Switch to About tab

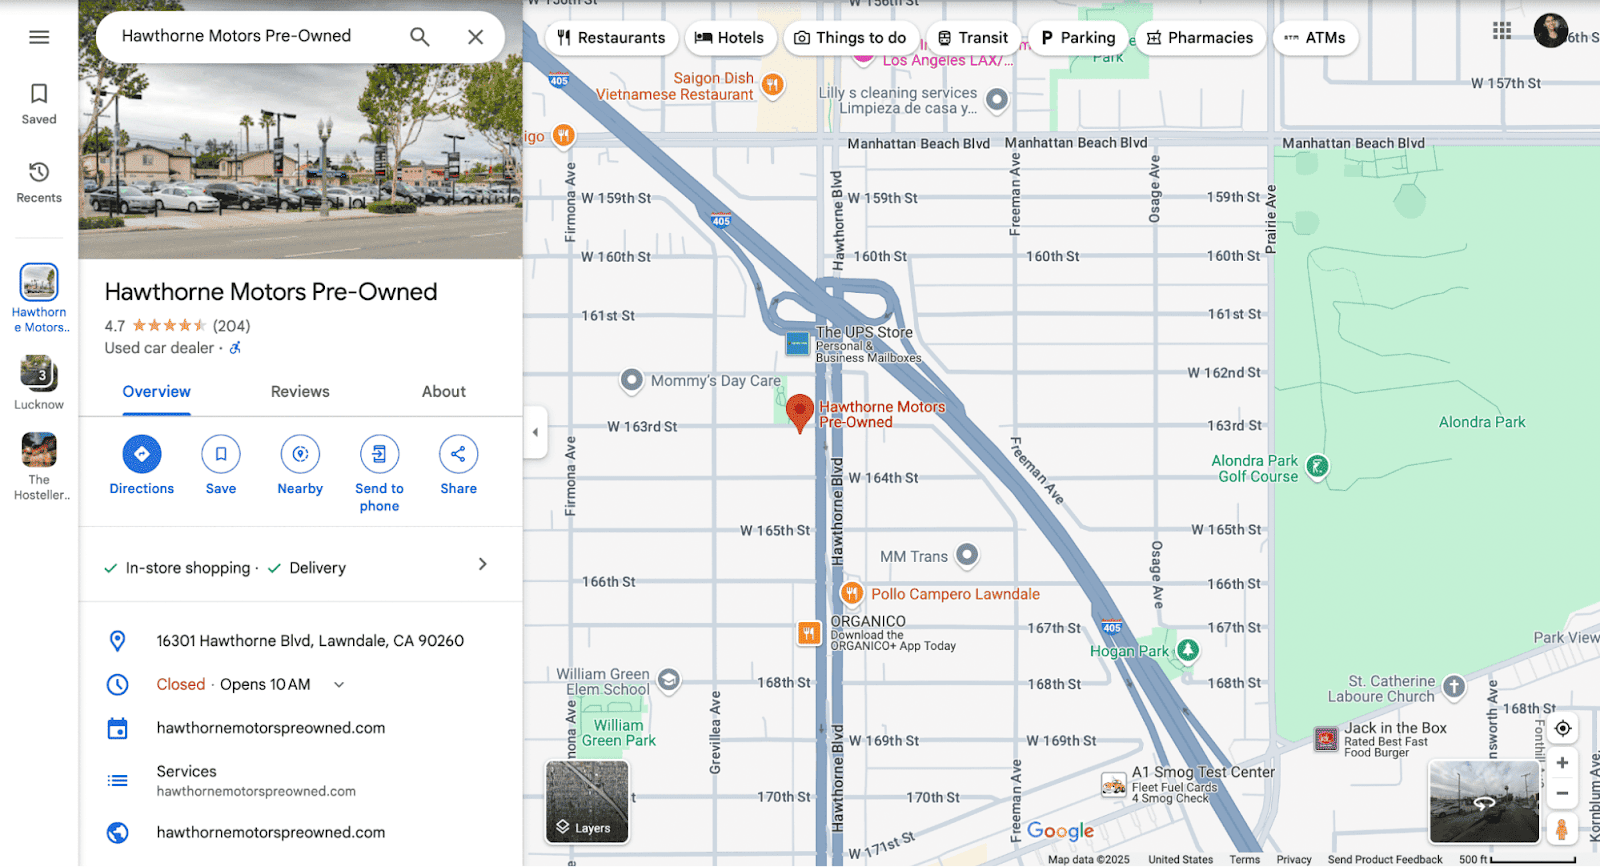(444, 392)
